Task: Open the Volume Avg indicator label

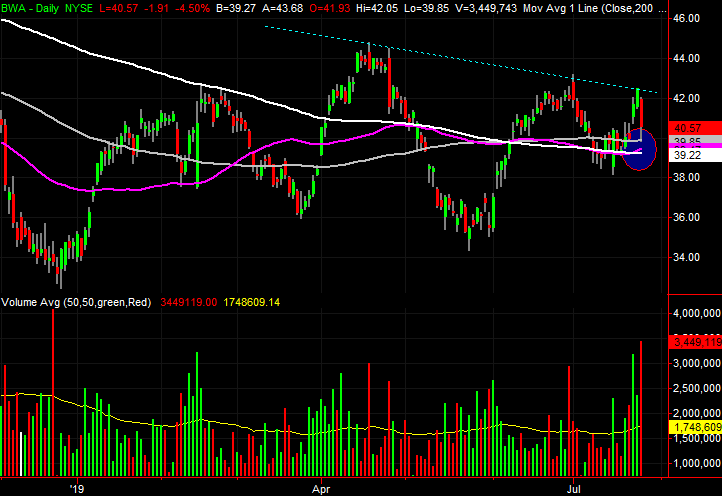Action: click(76, 302)
